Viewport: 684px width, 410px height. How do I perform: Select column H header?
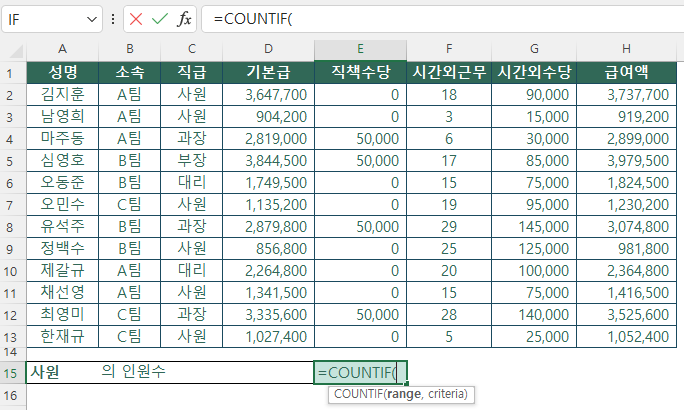pyautogui.click(x=626, y=49)
